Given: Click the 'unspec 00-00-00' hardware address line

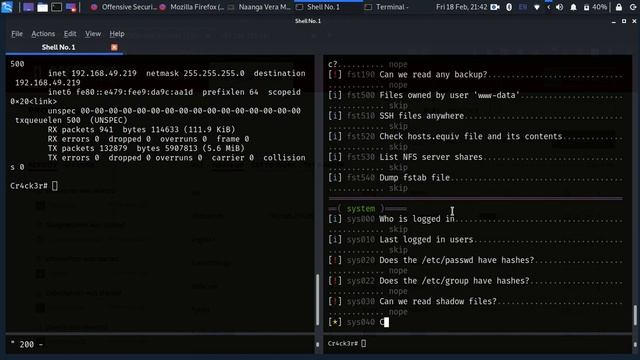Looking at the screenshot, I should [174, 111].
